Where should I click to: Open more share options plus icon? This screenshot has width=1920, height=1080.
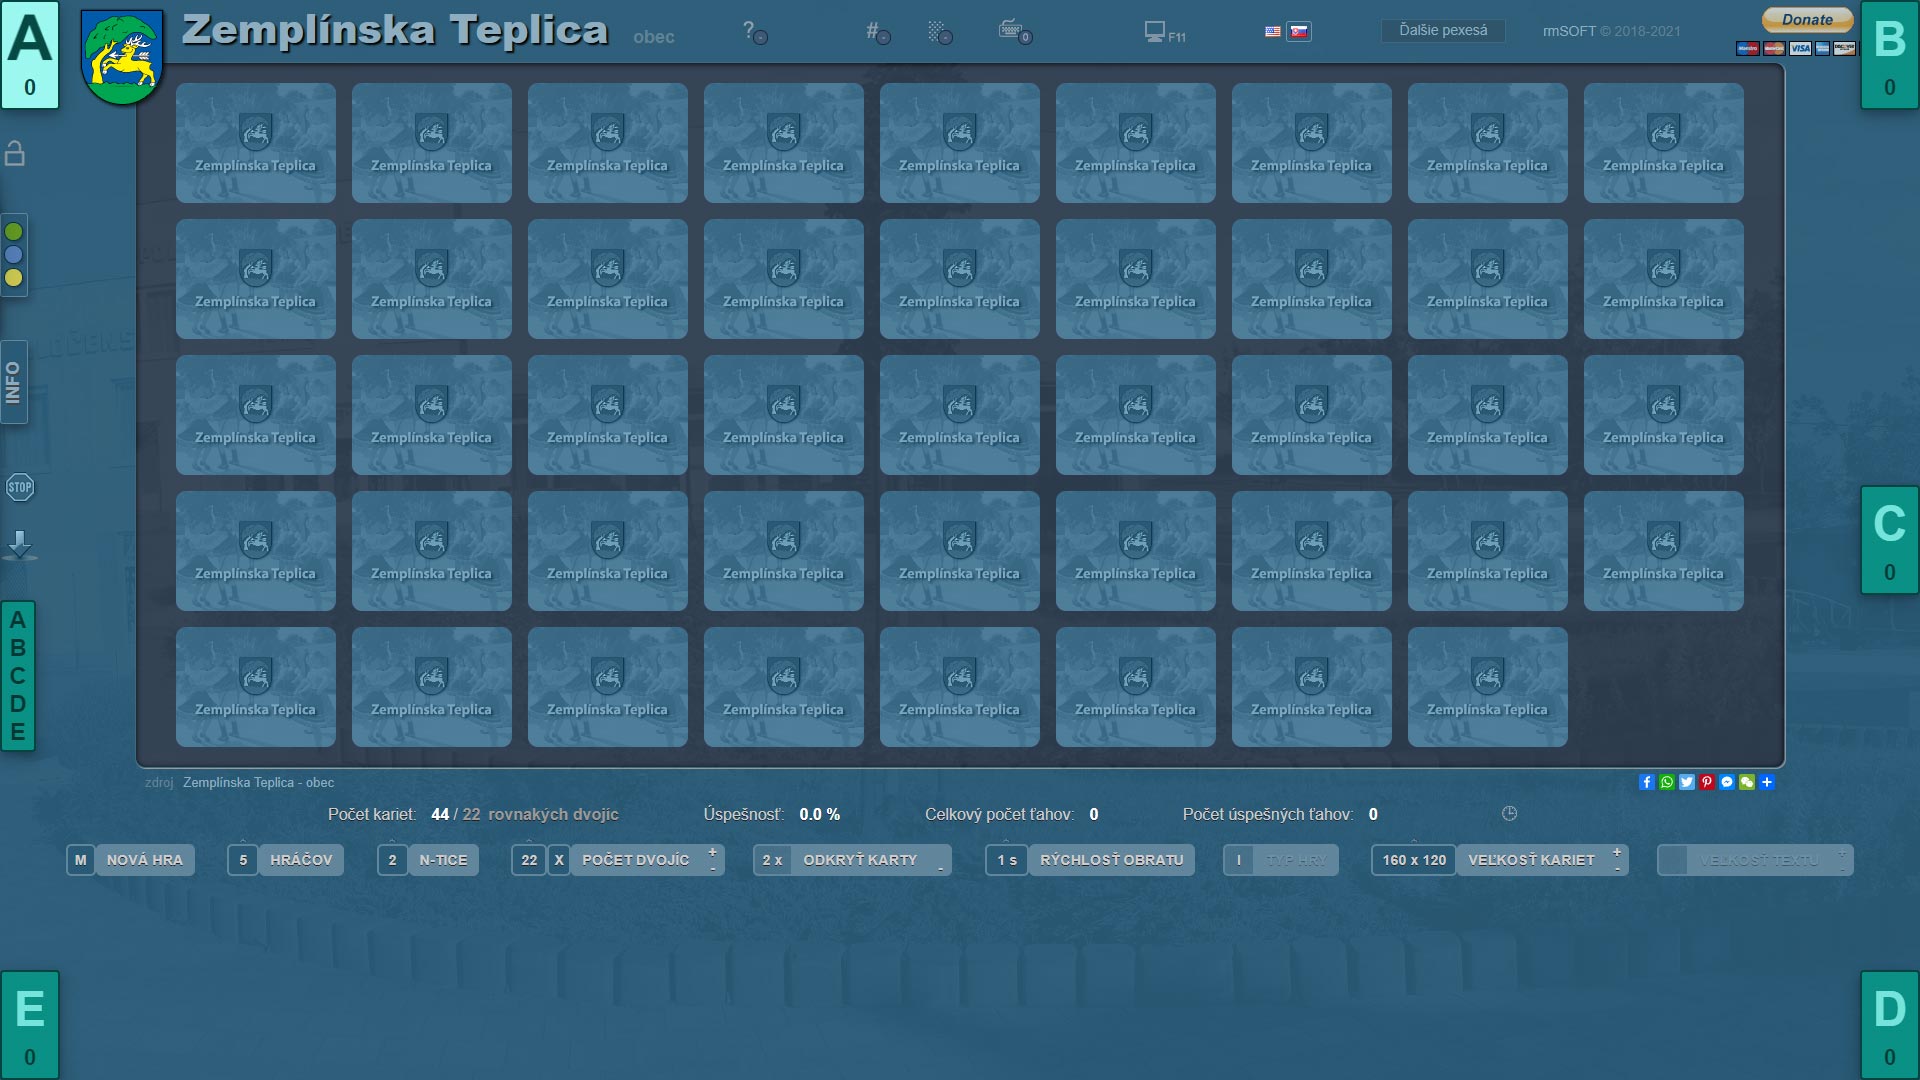1767,782
